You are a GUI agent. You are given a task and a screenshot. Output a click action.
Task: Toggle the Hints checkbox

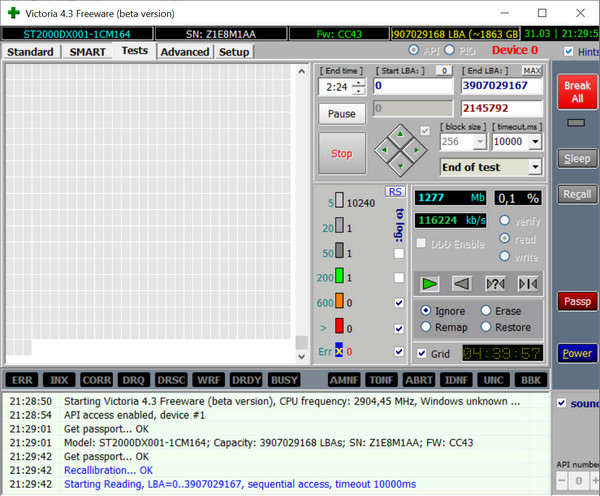569,51
